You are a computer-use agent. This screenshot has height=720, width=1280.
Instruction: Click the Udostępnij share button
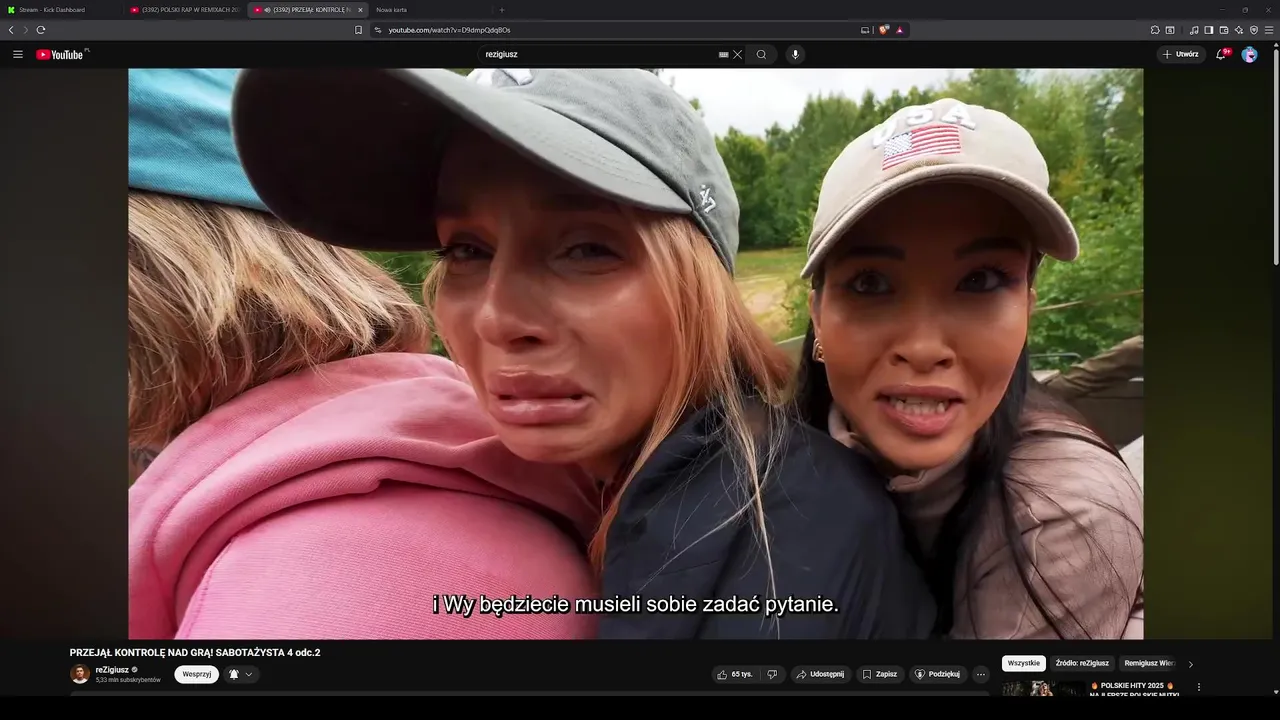pyautogui.click(x=820, y=674)
